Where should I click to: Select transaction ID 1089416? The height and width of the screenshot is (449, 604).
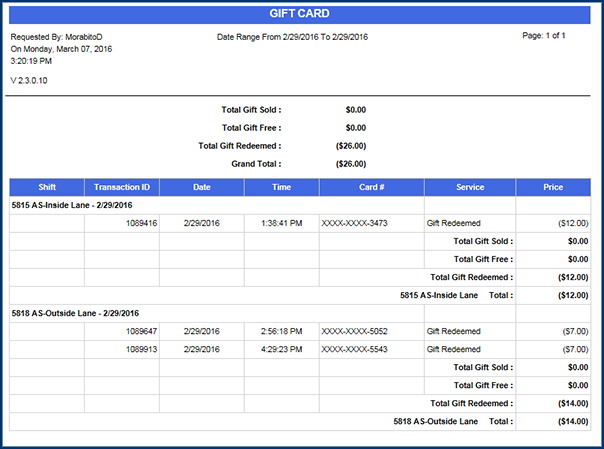click(x=140, y=223)
